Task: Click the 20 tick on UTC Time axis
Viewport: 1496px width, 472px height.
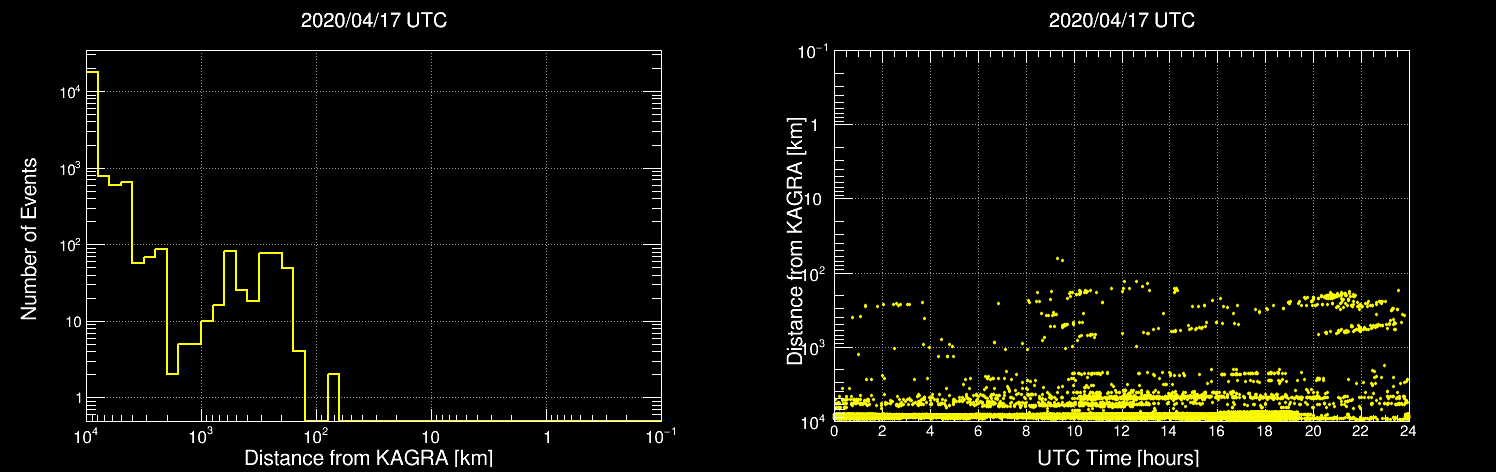Action: (1313, 431)
